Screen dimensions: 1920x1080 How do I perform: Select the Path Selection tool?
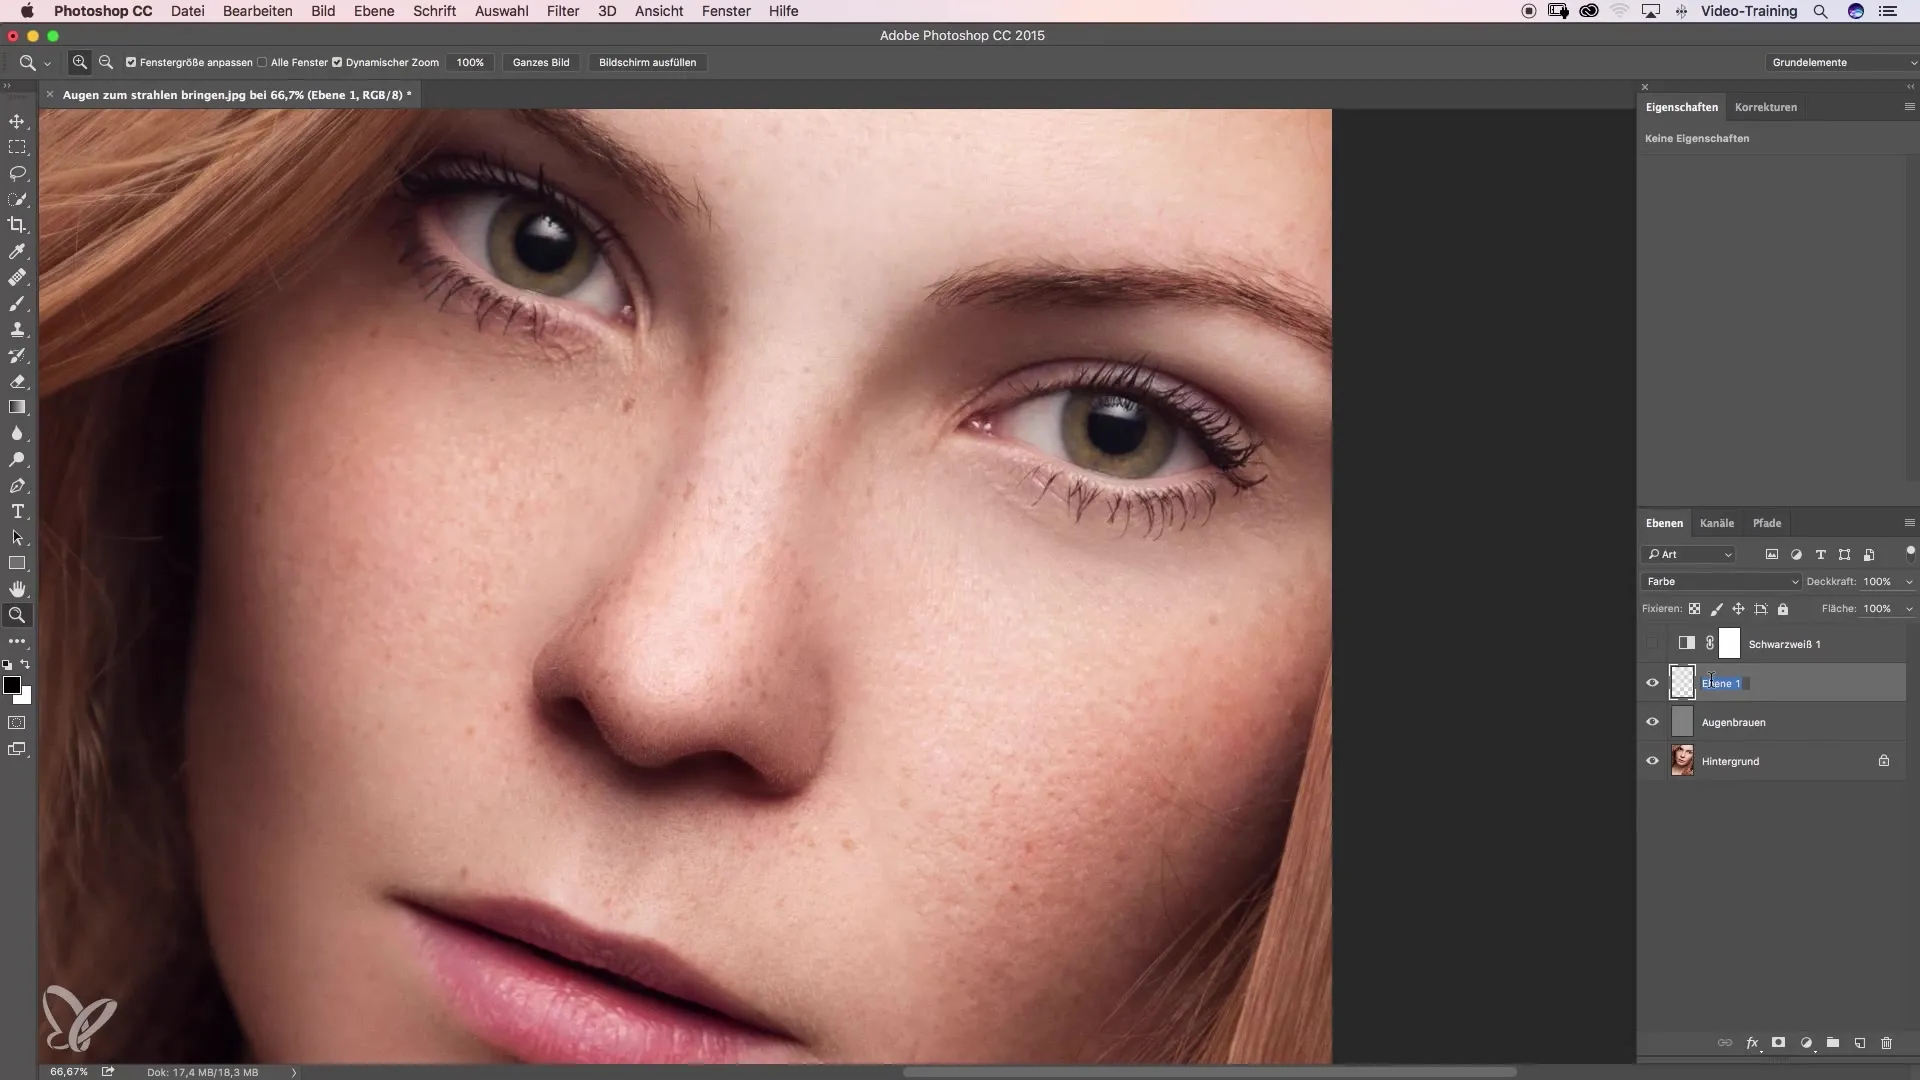(x=17, y=537)
